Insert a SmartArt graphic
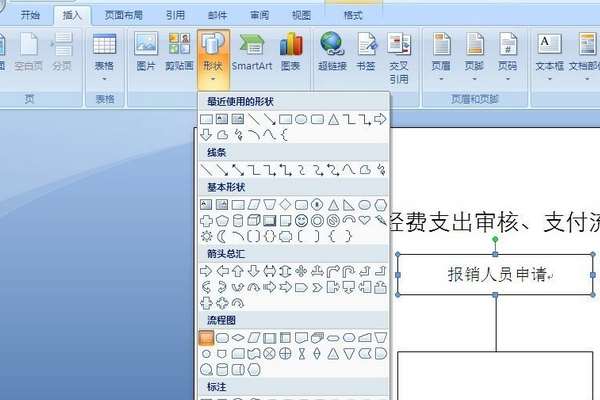 click(252, 52)
